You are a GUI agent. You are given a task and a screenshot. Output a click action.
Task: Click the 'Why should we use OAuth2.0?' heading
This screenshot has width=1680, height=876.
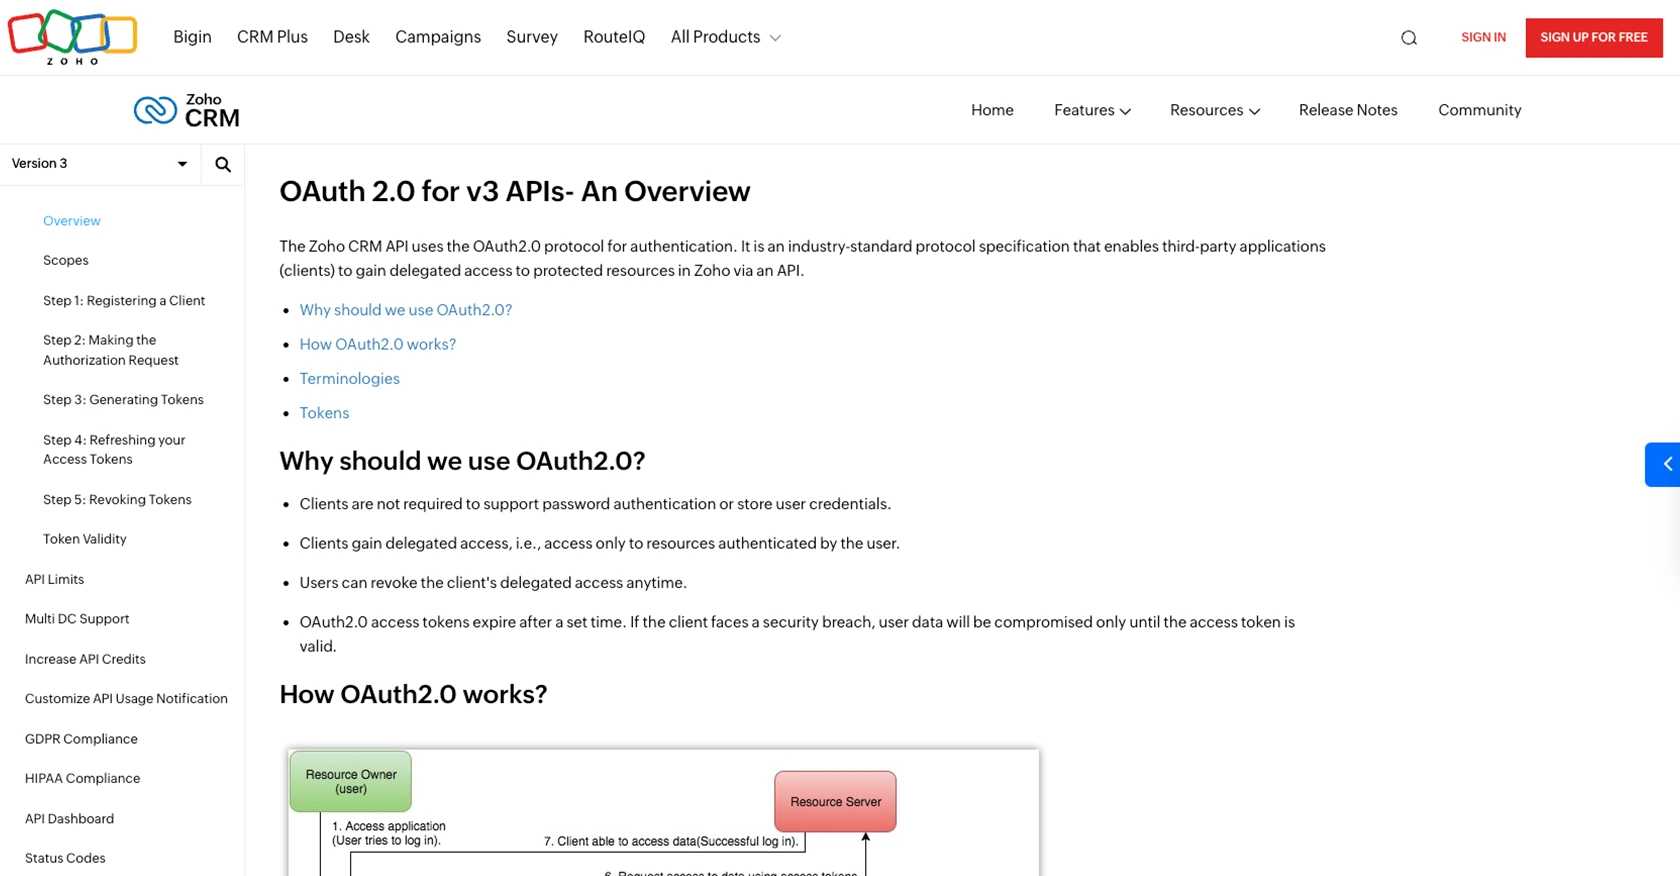[462, 461]
